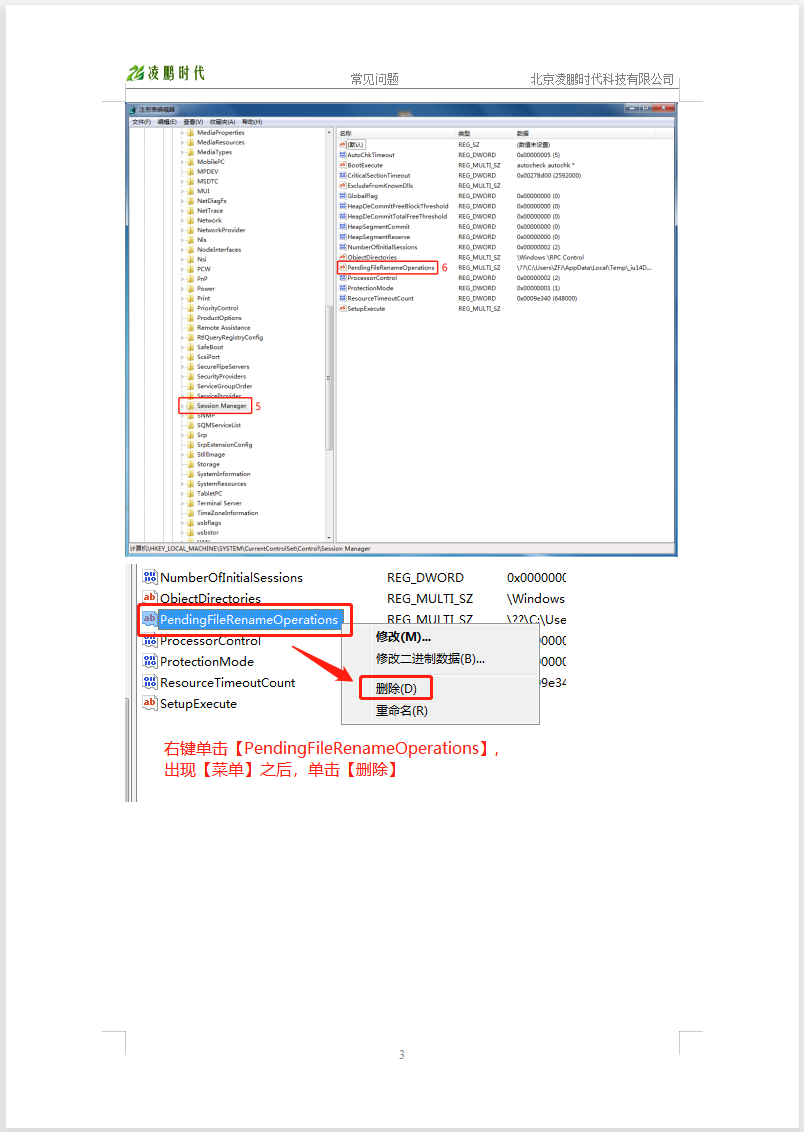The width and height of the screenshot is (804, 1132).
Task: Click the tree pane vertical scrollbar thumb
Action: (x=329, y=378)
